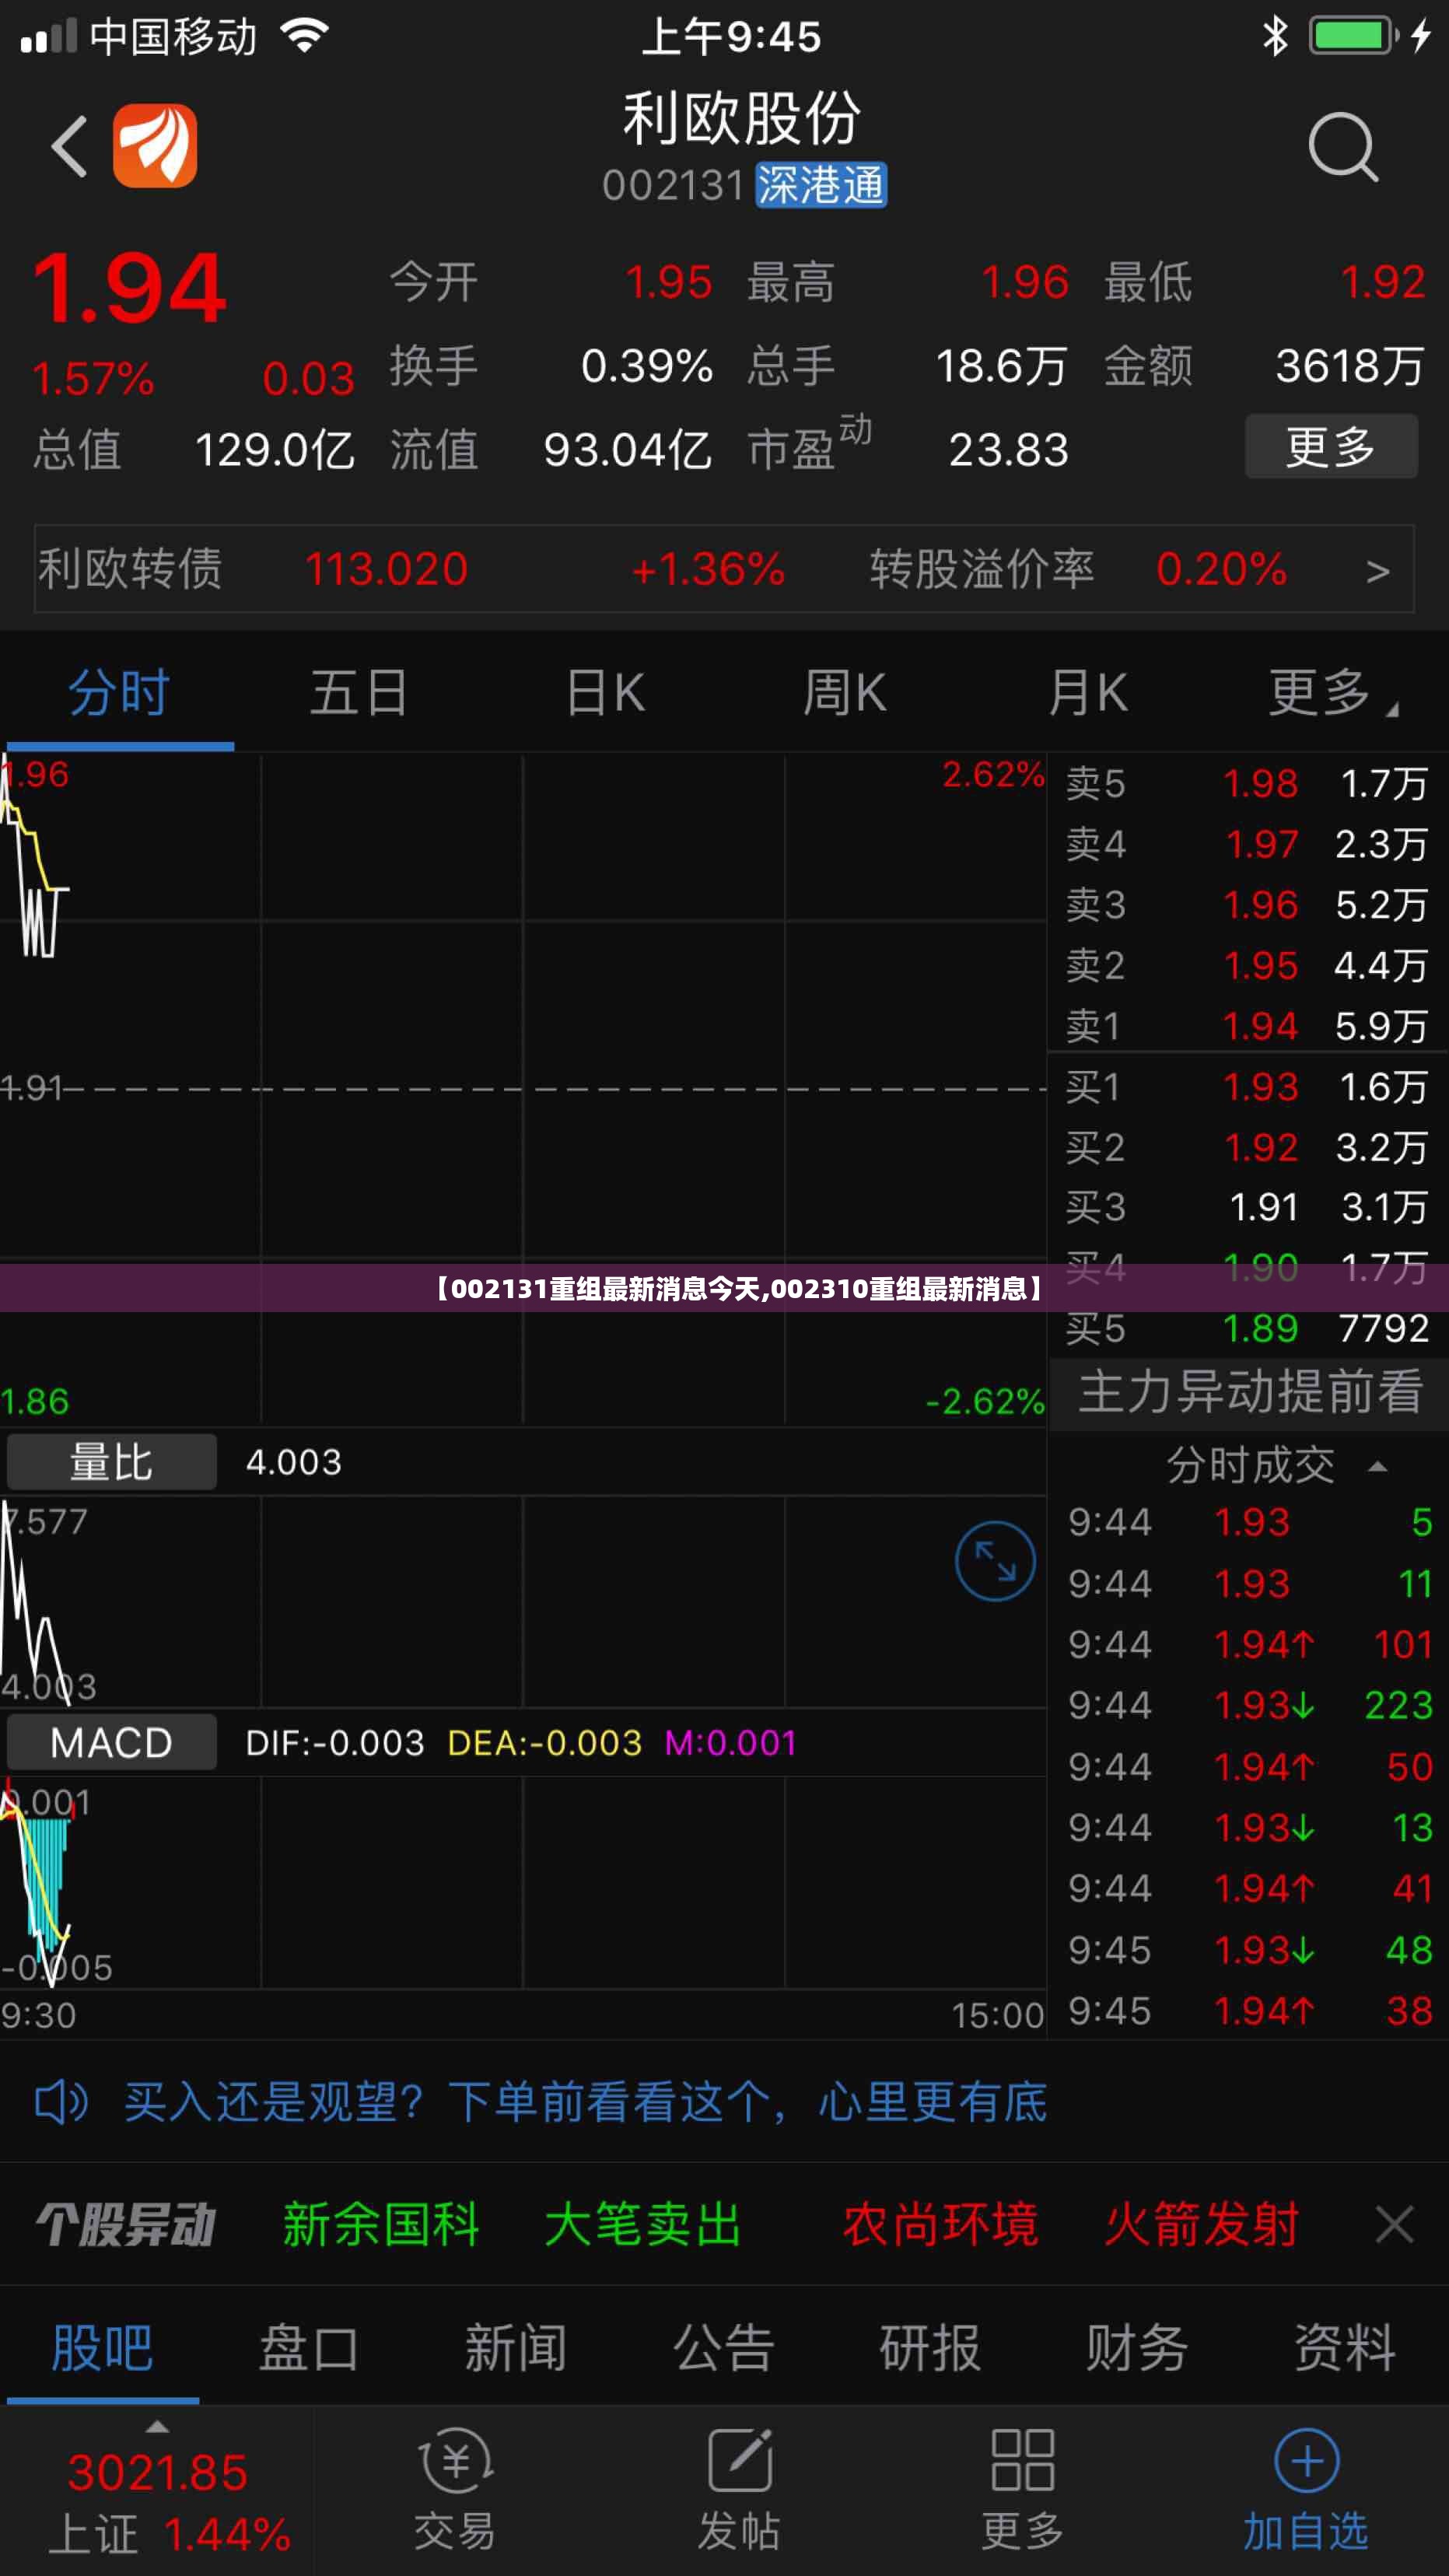Open the 公告 tab

point(724,2348)
